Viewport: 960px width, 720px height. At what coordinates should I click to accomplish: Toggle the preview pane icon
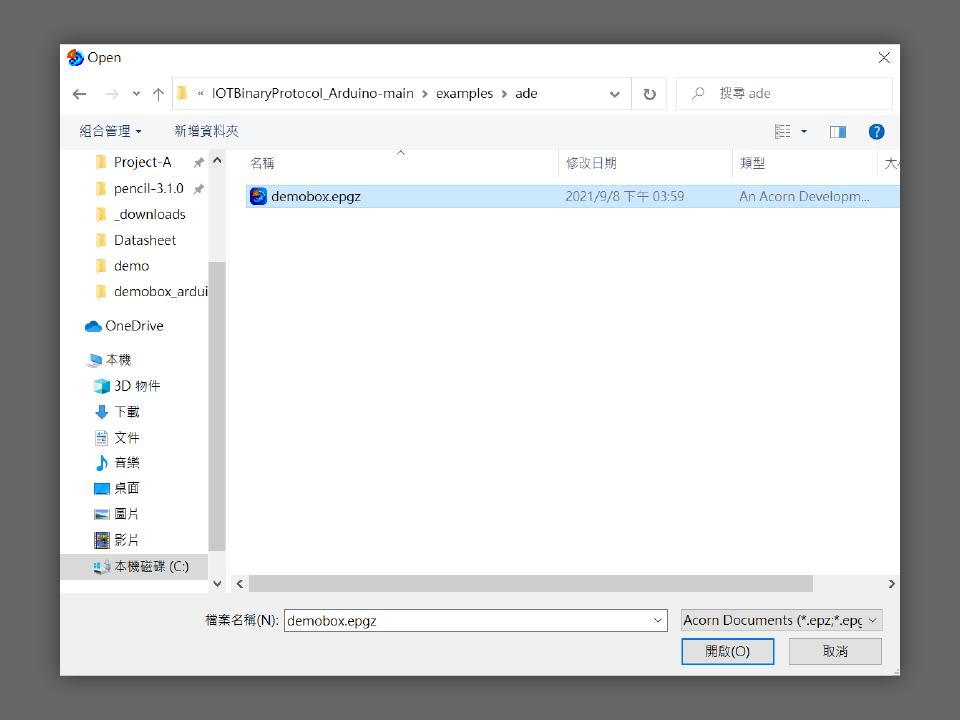pyautogui.click(x=838, y=132)
